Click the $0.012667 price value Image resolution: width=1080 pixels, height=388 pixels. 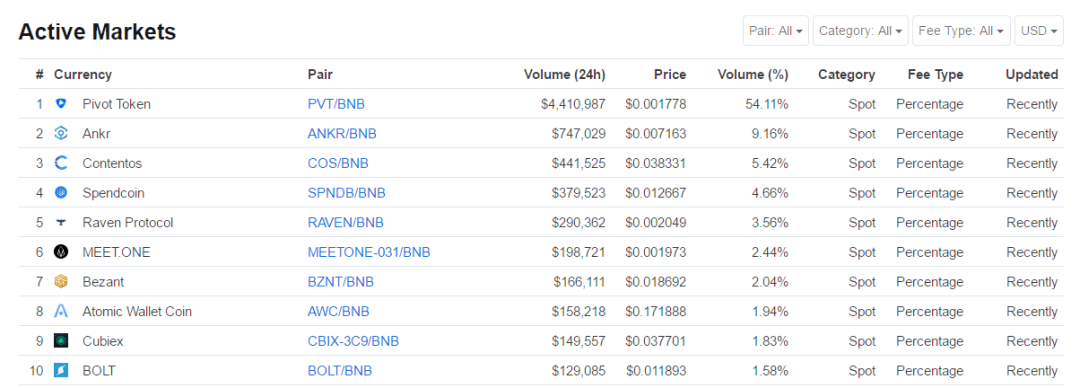(x=656, y=193)
